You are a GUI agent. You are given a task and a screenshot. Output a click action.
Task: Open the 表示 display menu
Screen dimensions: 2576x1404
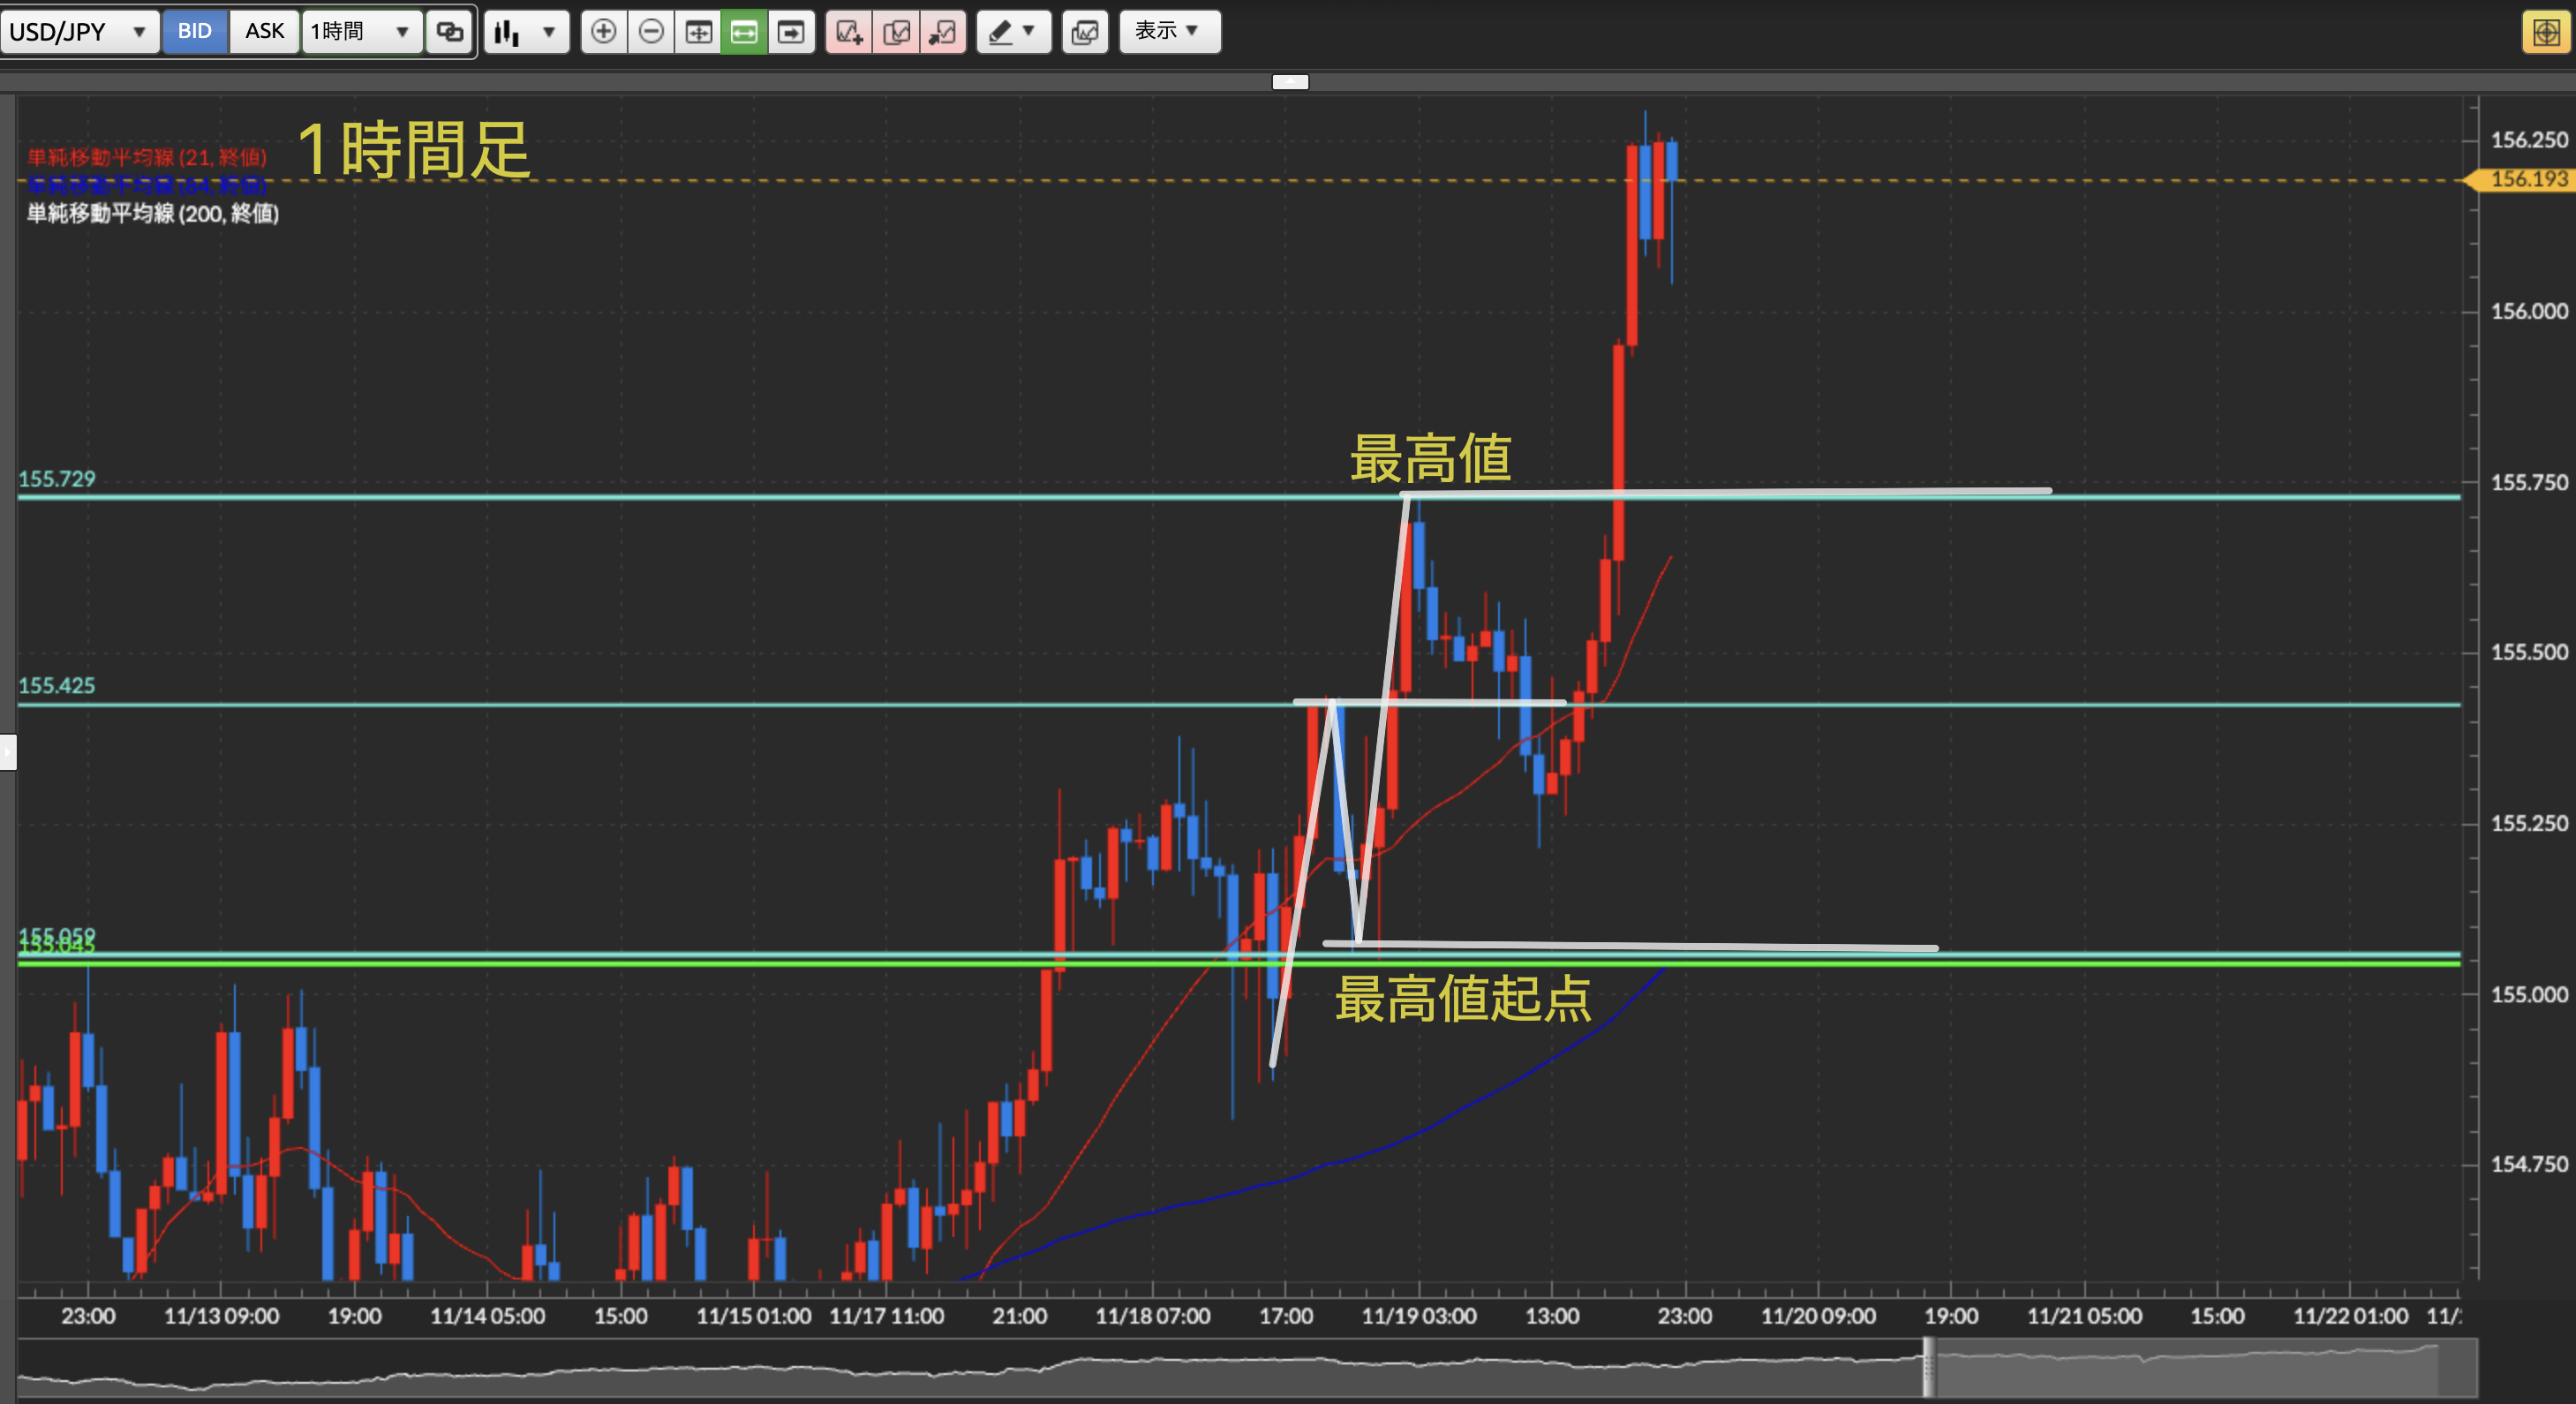click(1169, 32)
